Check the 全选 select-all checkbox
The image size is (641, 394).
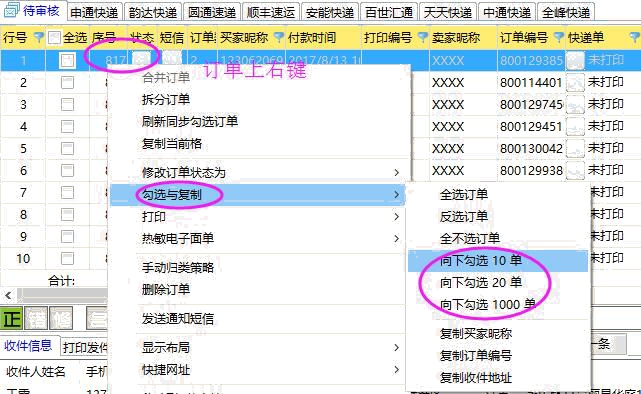(54, 38)
